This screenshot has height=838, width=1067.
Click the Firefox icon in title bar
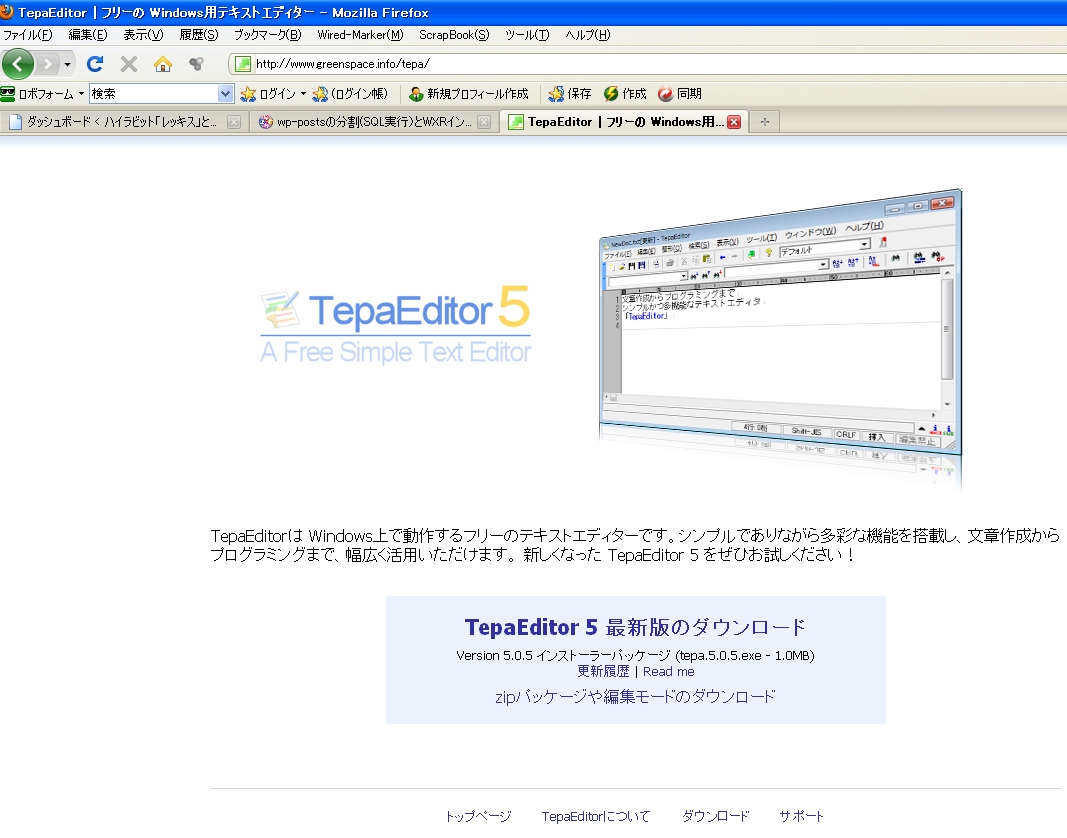point(6,12)
